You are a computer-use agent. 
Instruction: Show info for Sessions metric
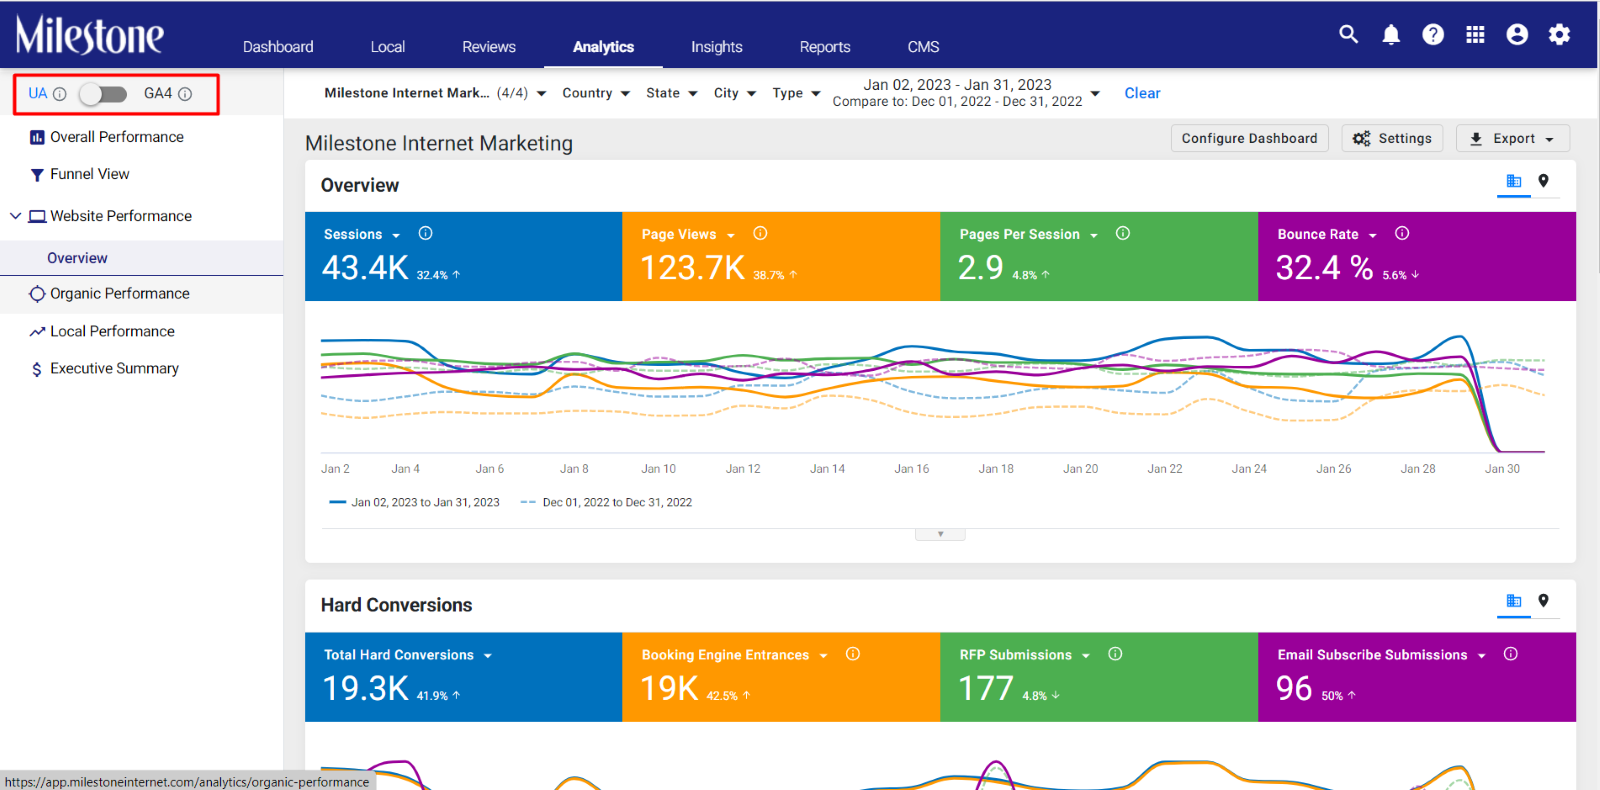[x=426, y=233]
